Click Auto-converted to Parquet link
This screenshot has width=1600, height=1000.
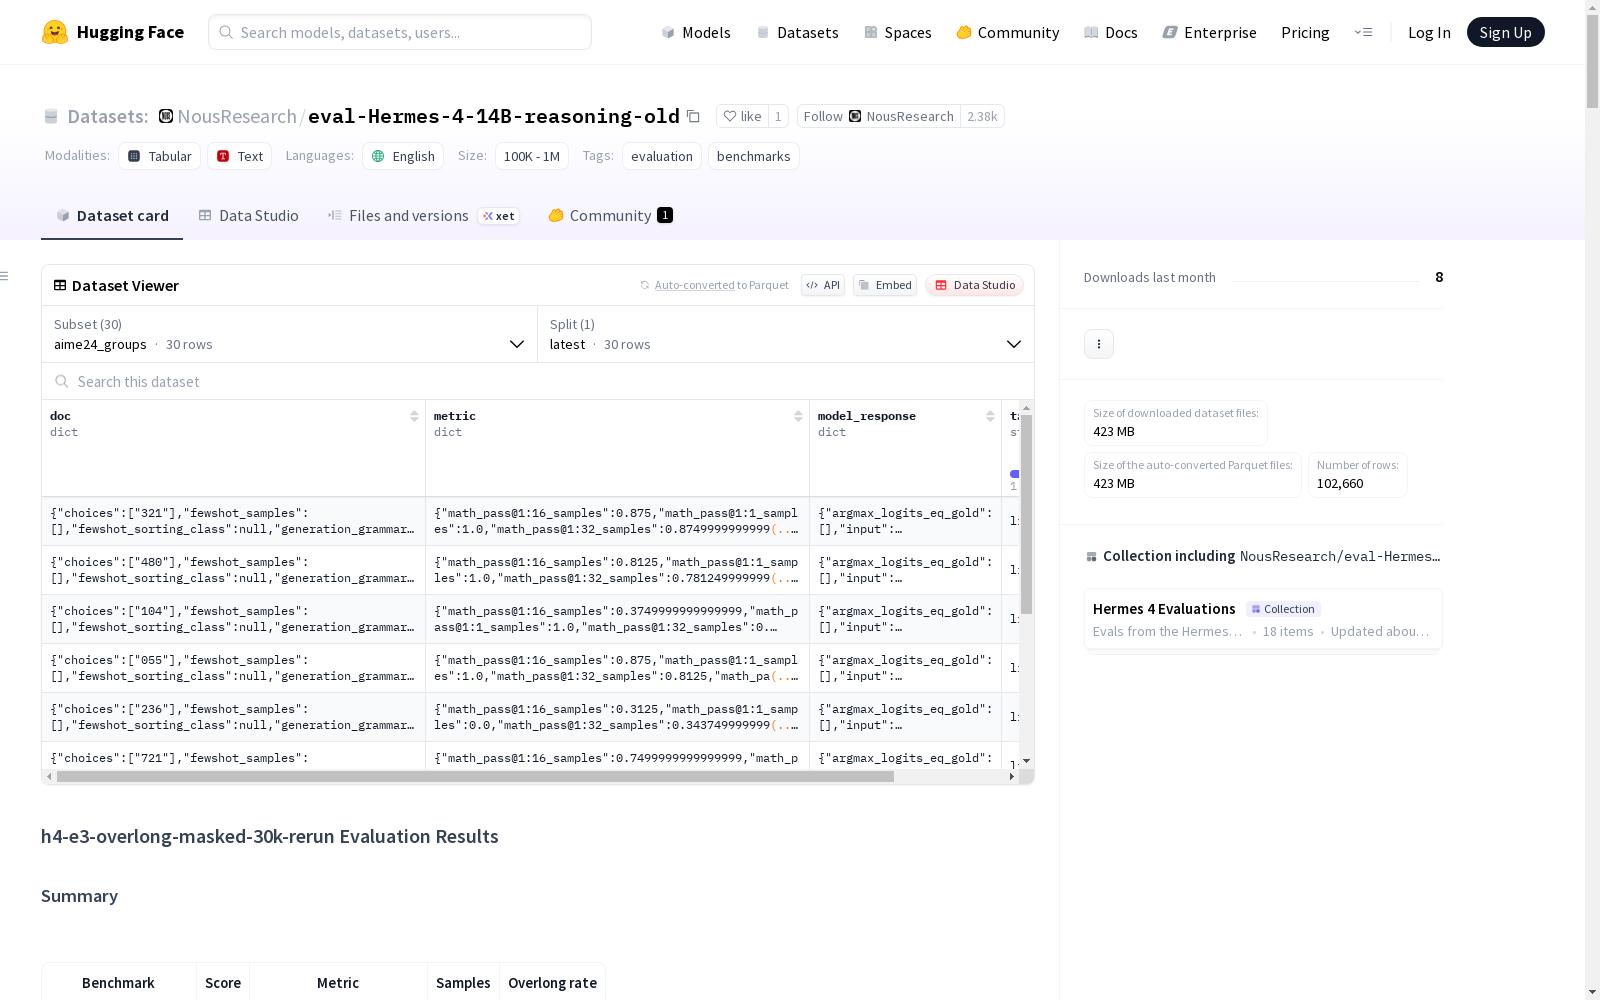point(721,285)
